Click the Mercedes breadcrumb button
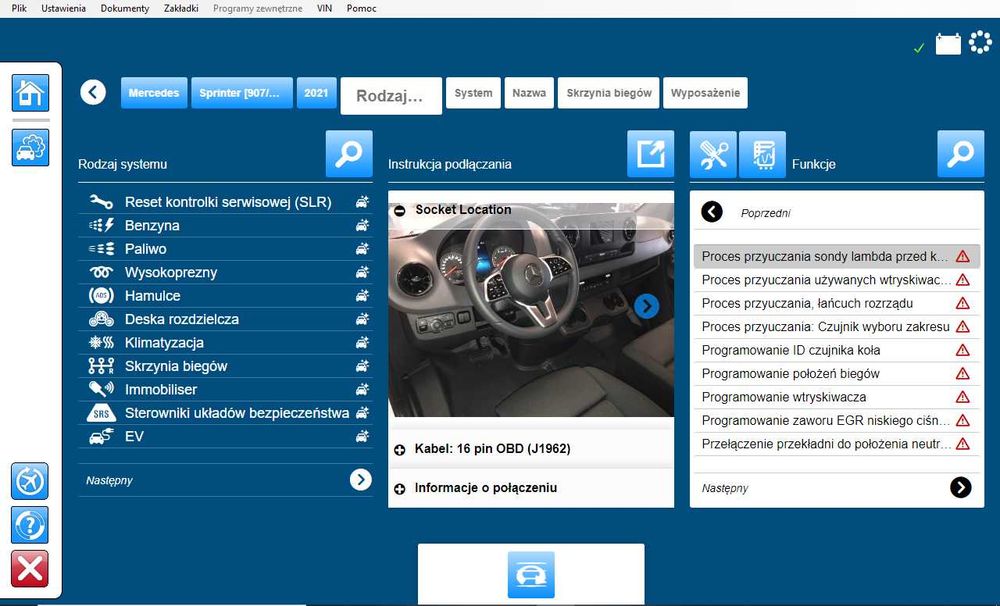 tap(154, 92)
